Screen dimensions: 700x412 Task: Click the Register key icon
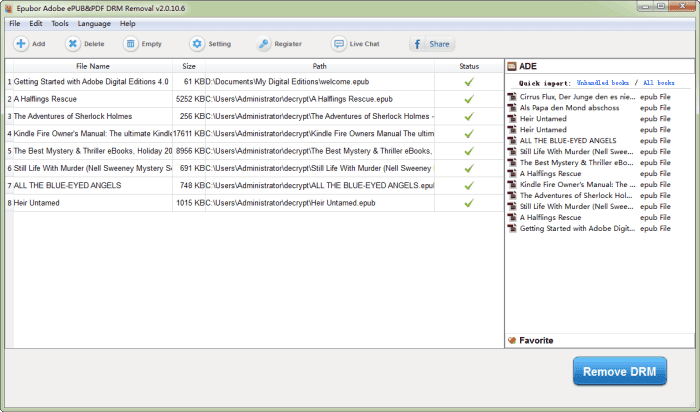point(263,44)
